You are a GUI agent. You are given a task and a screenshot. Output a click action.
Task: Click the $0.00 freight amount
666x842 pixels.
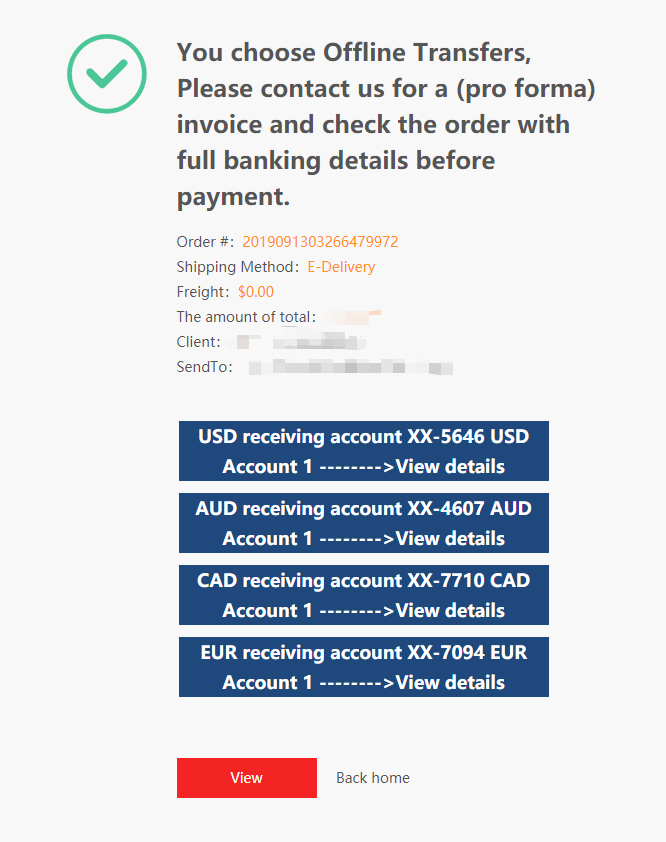[256, 292]
